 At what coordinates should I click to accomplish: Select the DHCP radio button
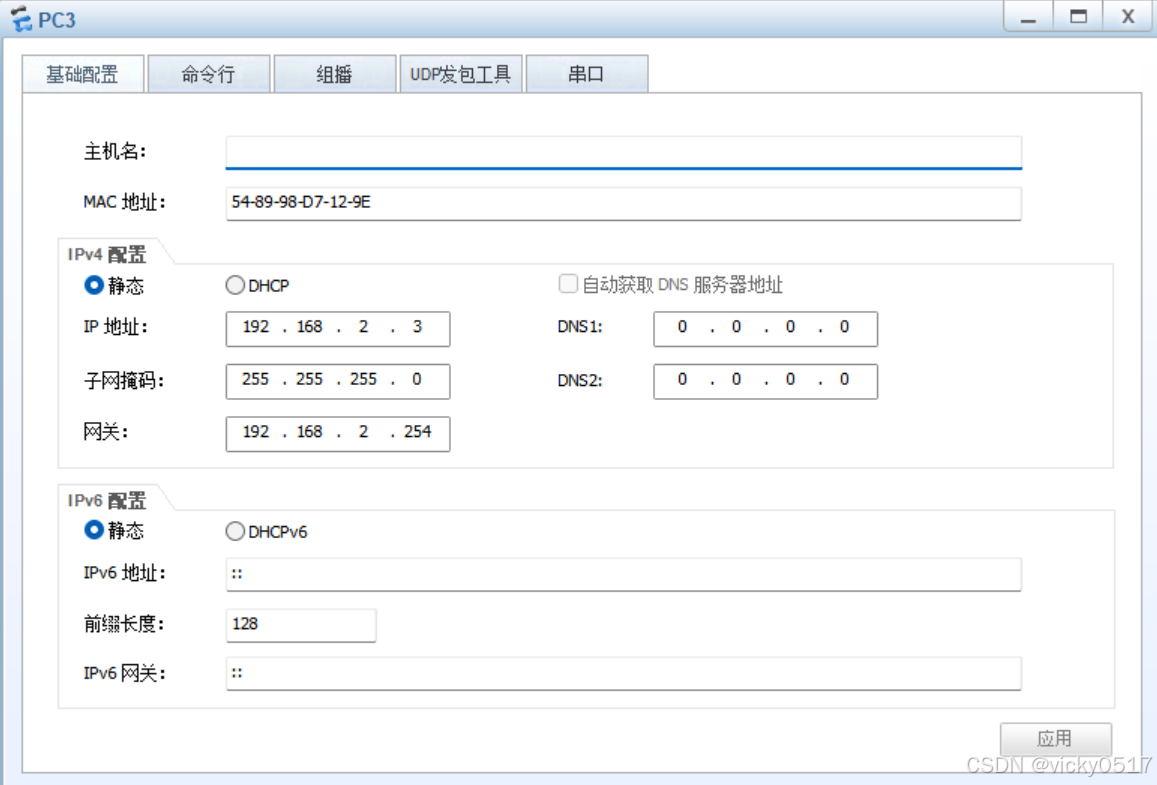click(235, 285)
